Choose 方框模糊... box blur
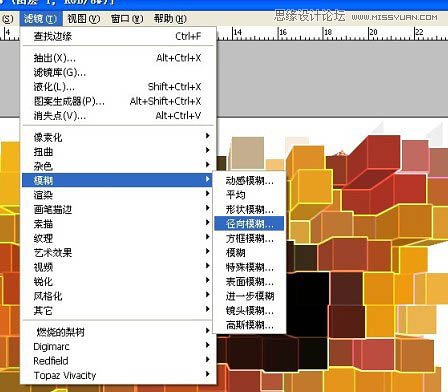The height and width of the screenshot is (392, 448). 249,238
